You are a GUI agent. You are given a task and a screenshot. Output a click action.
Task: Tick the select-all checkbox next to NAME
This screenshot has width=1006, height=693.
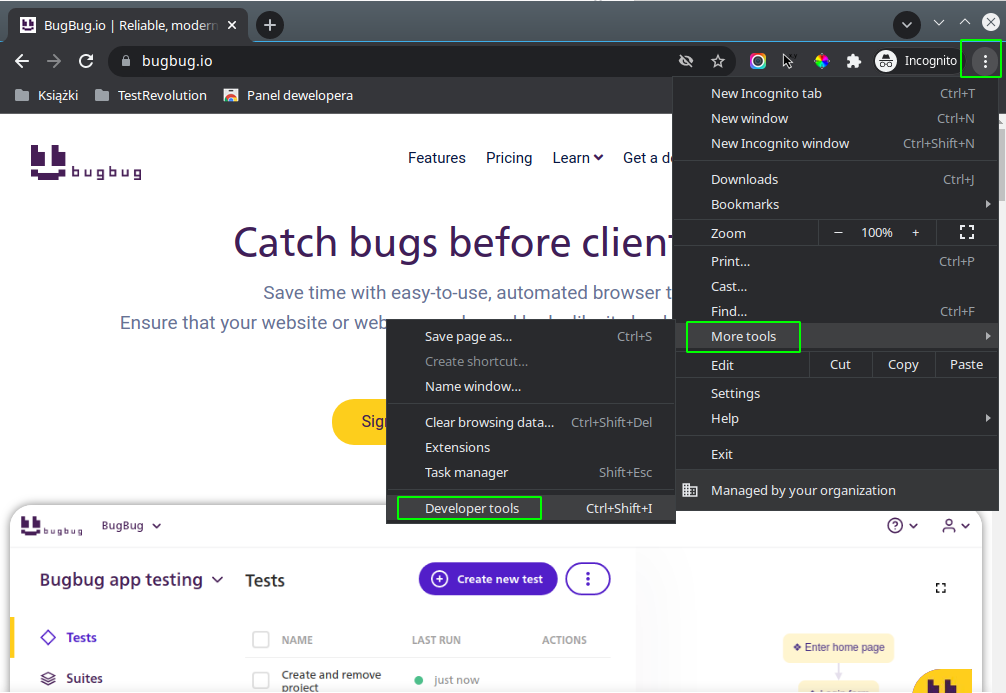point(260,640)
